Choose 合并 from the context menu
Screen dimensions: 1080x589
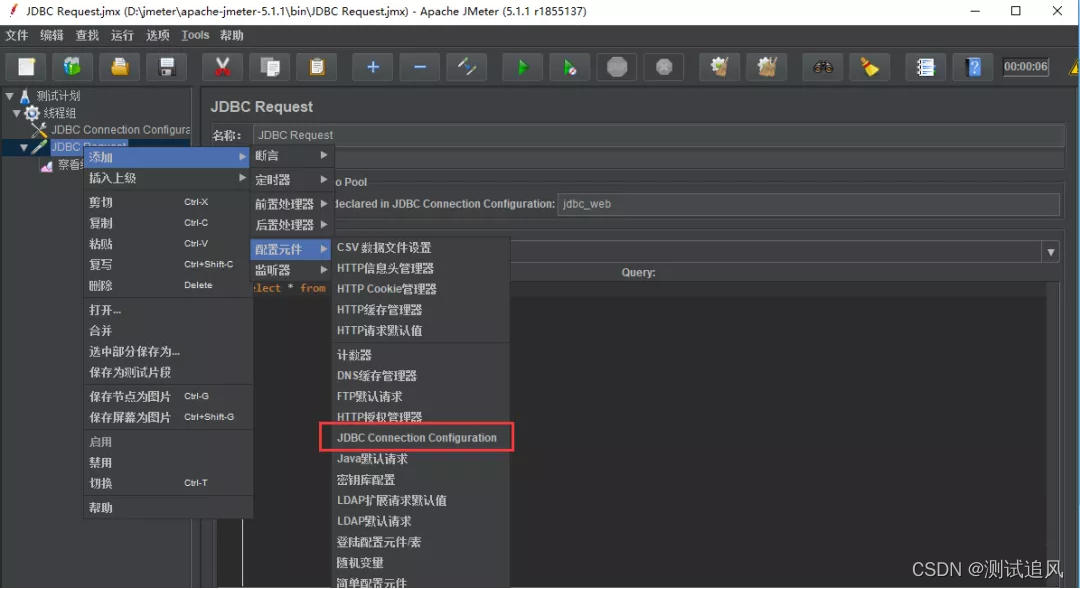[167, 331]
